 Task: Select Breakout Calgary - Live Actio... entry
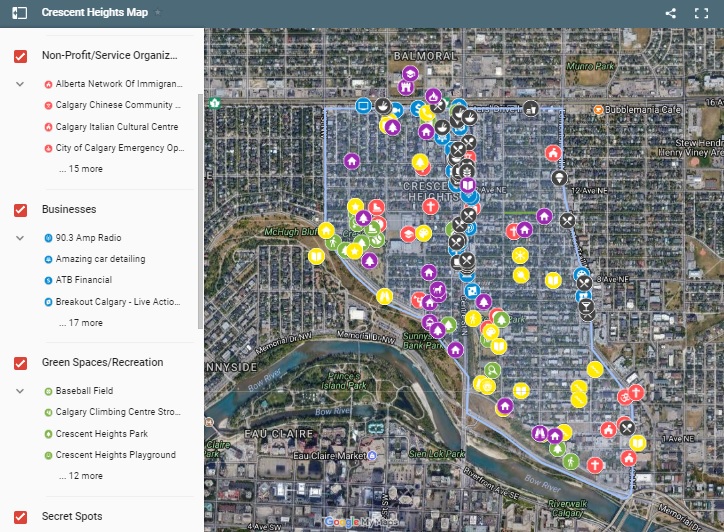pos(113,302)
